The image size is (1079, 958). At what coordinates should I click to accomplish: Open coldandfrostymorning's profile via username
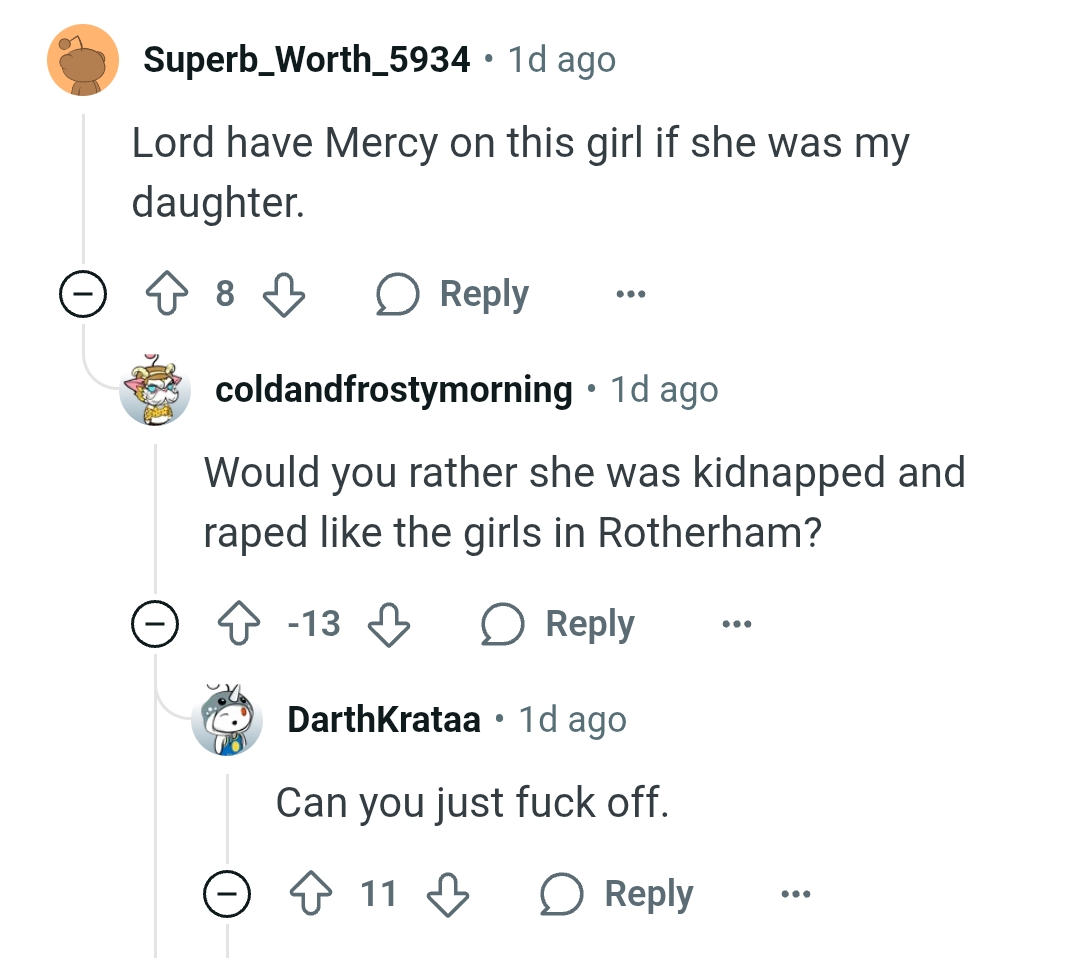tap(394, 390)
